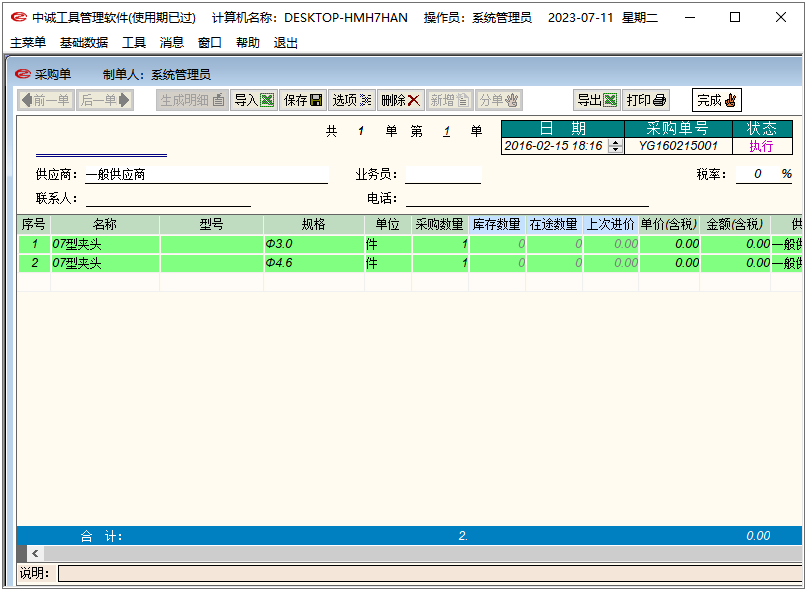This screenshot has width=807, height=591.
Task: Mark order finished with 完成 button
Action: 717,100
